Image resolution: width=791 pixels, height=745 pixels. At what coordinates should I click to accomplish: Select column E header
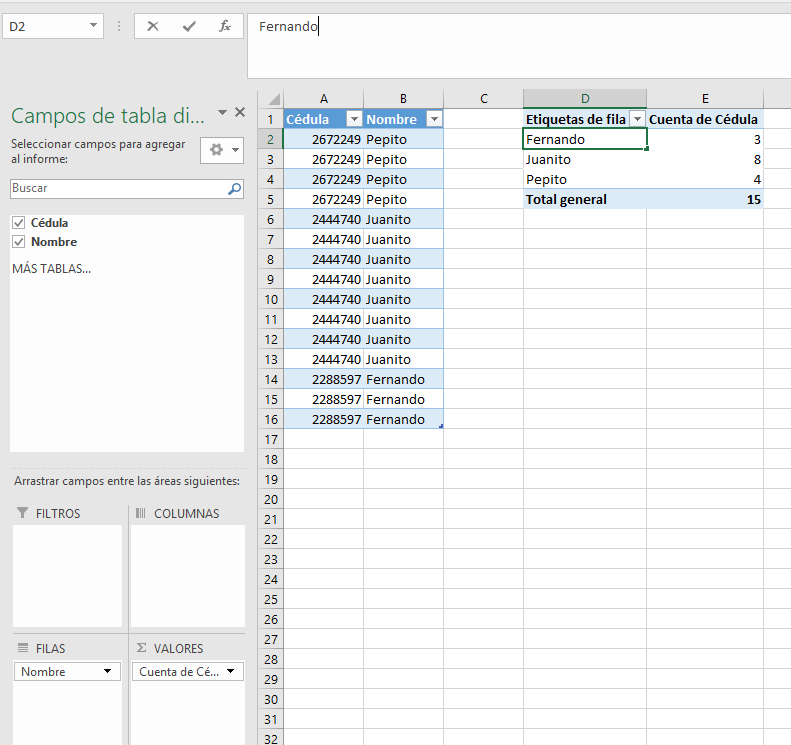pos(705,98)
